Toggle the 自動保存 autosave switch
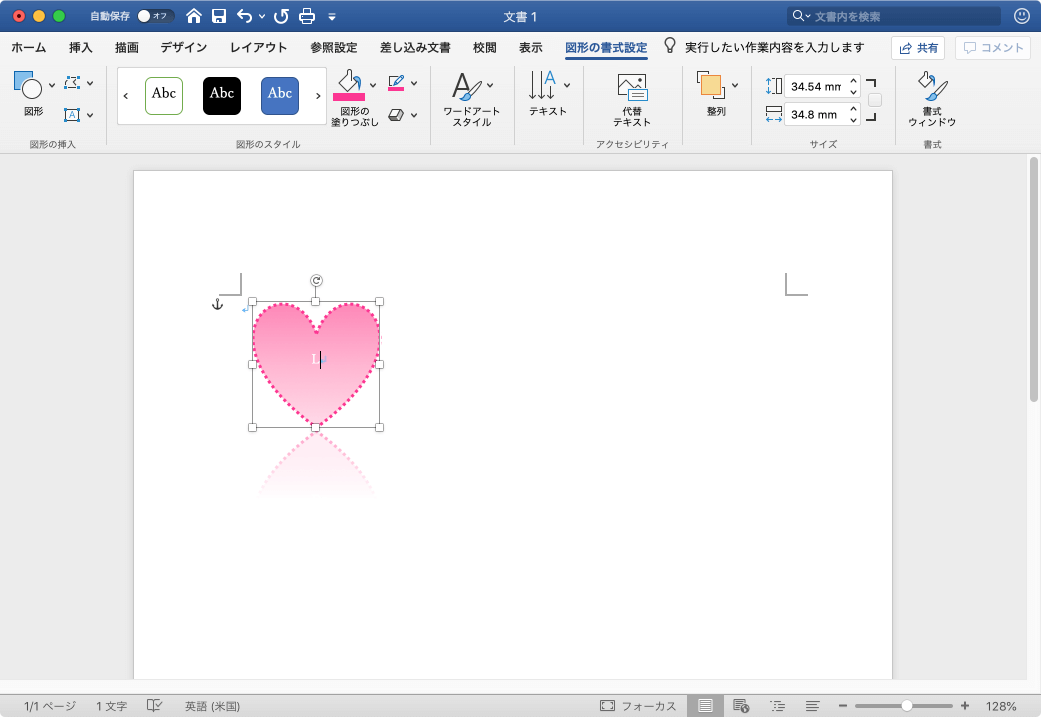 click(155, 16)
